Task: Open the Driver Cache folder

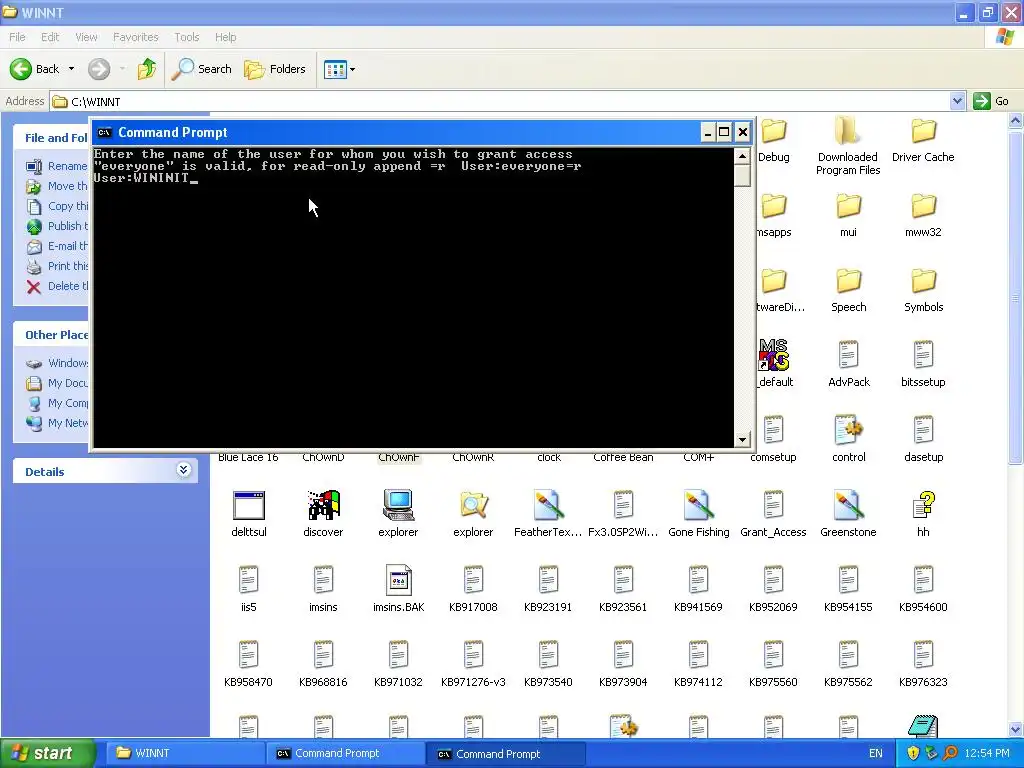Action: (x=923, y=131)
